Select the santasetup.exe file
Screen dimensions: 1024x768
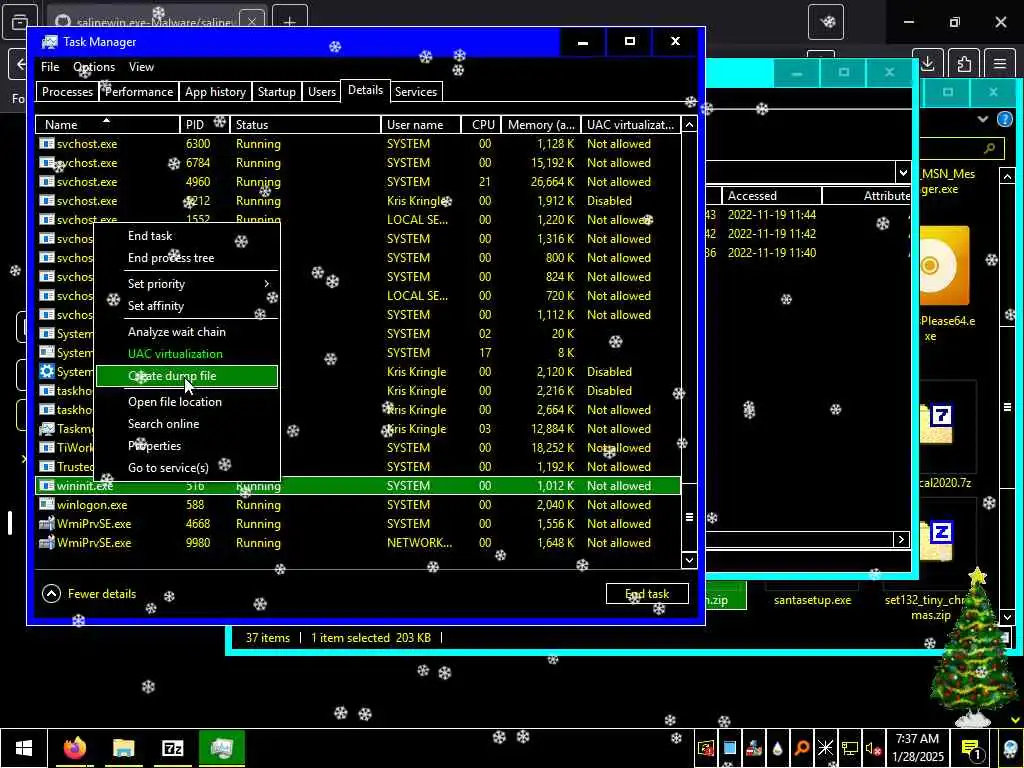(x=812, y=600)
